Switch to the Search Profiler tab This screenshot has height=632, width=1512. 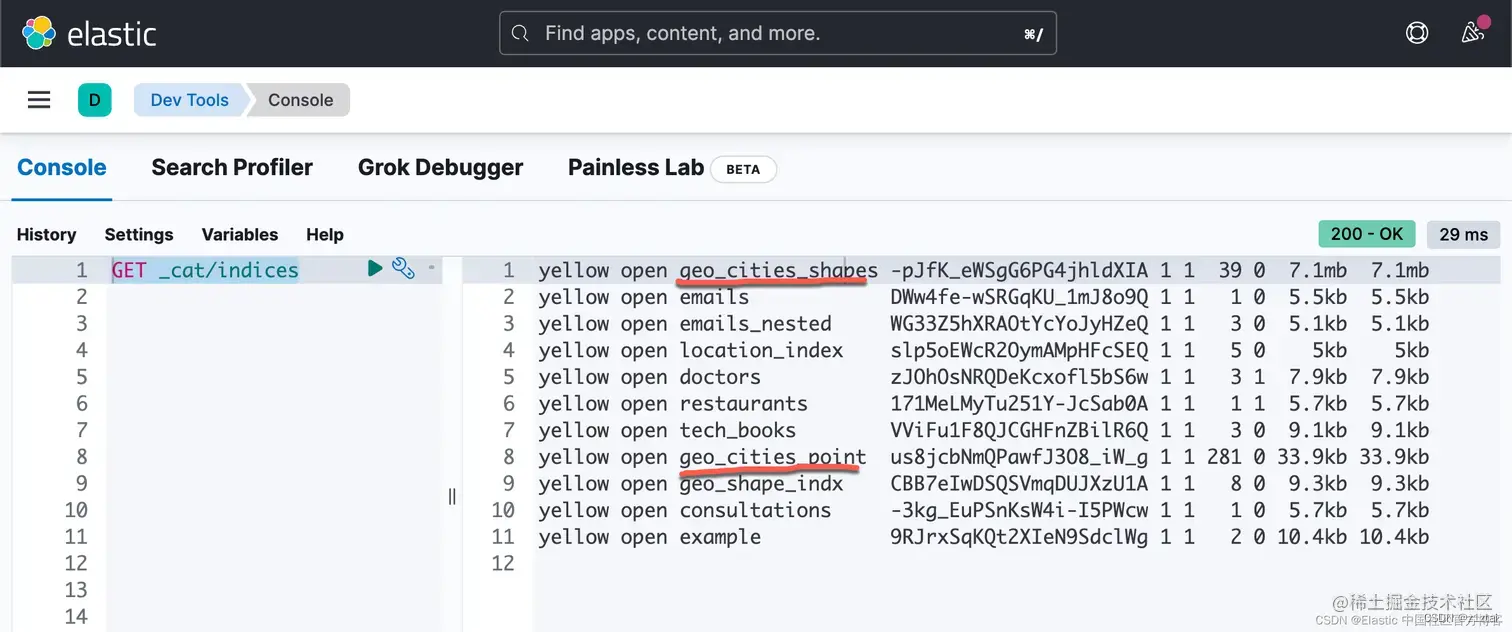coord(231,166)
